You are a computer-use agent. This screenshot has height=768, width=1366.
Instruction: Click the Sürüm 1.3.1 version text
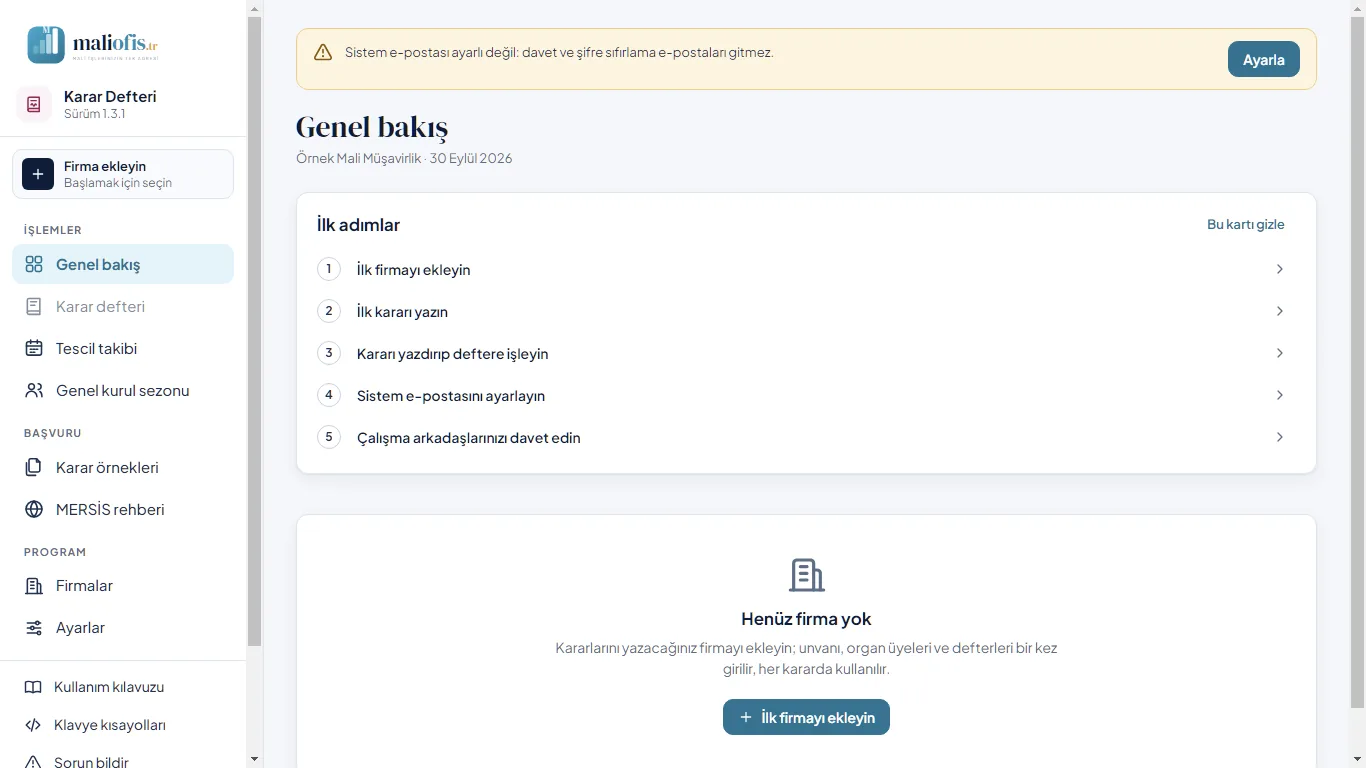pos(94,114)
